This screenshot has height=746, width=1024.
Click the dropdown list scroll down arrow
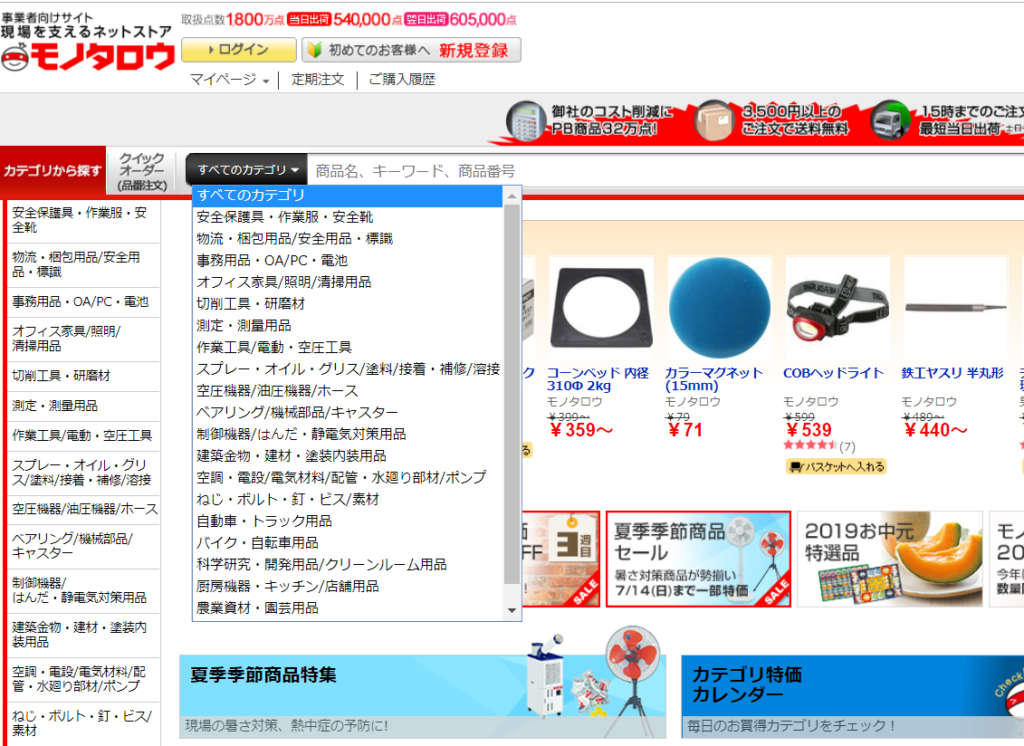(x=512, y=610)
